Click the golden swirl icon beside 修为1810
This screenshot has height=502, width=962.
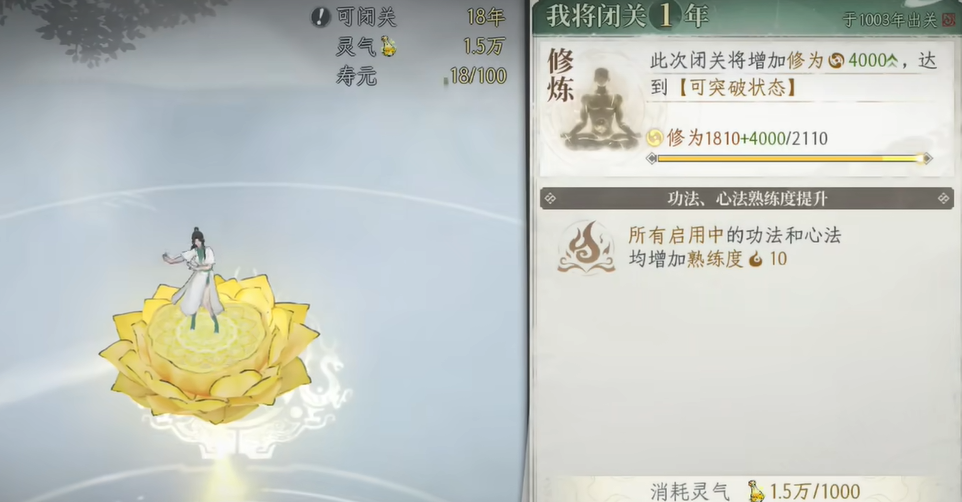pos(655,137)
